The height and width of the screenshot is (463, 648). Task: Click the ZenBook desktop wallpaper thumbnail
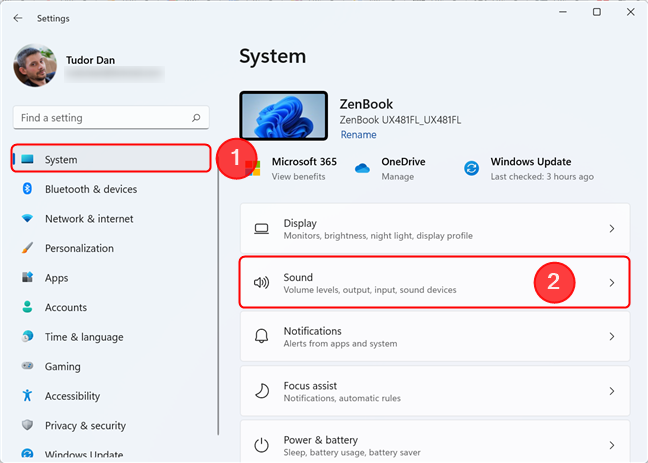click(x=284, y=116)
